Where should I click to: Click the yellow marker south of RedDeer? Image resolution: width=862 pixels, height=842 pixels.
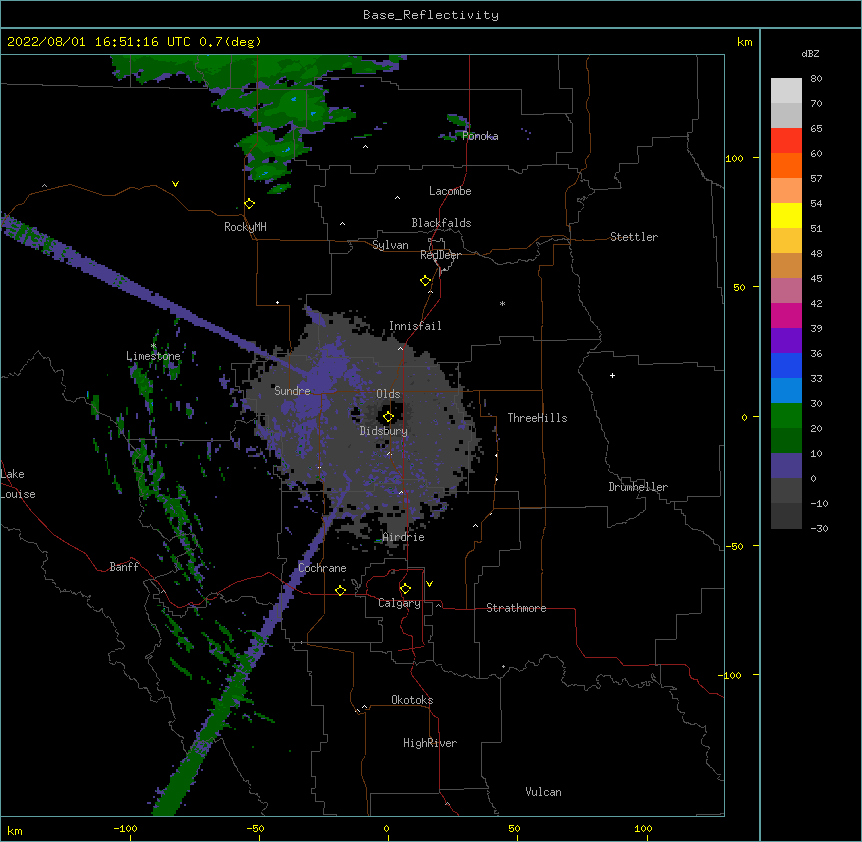(425, 281)
